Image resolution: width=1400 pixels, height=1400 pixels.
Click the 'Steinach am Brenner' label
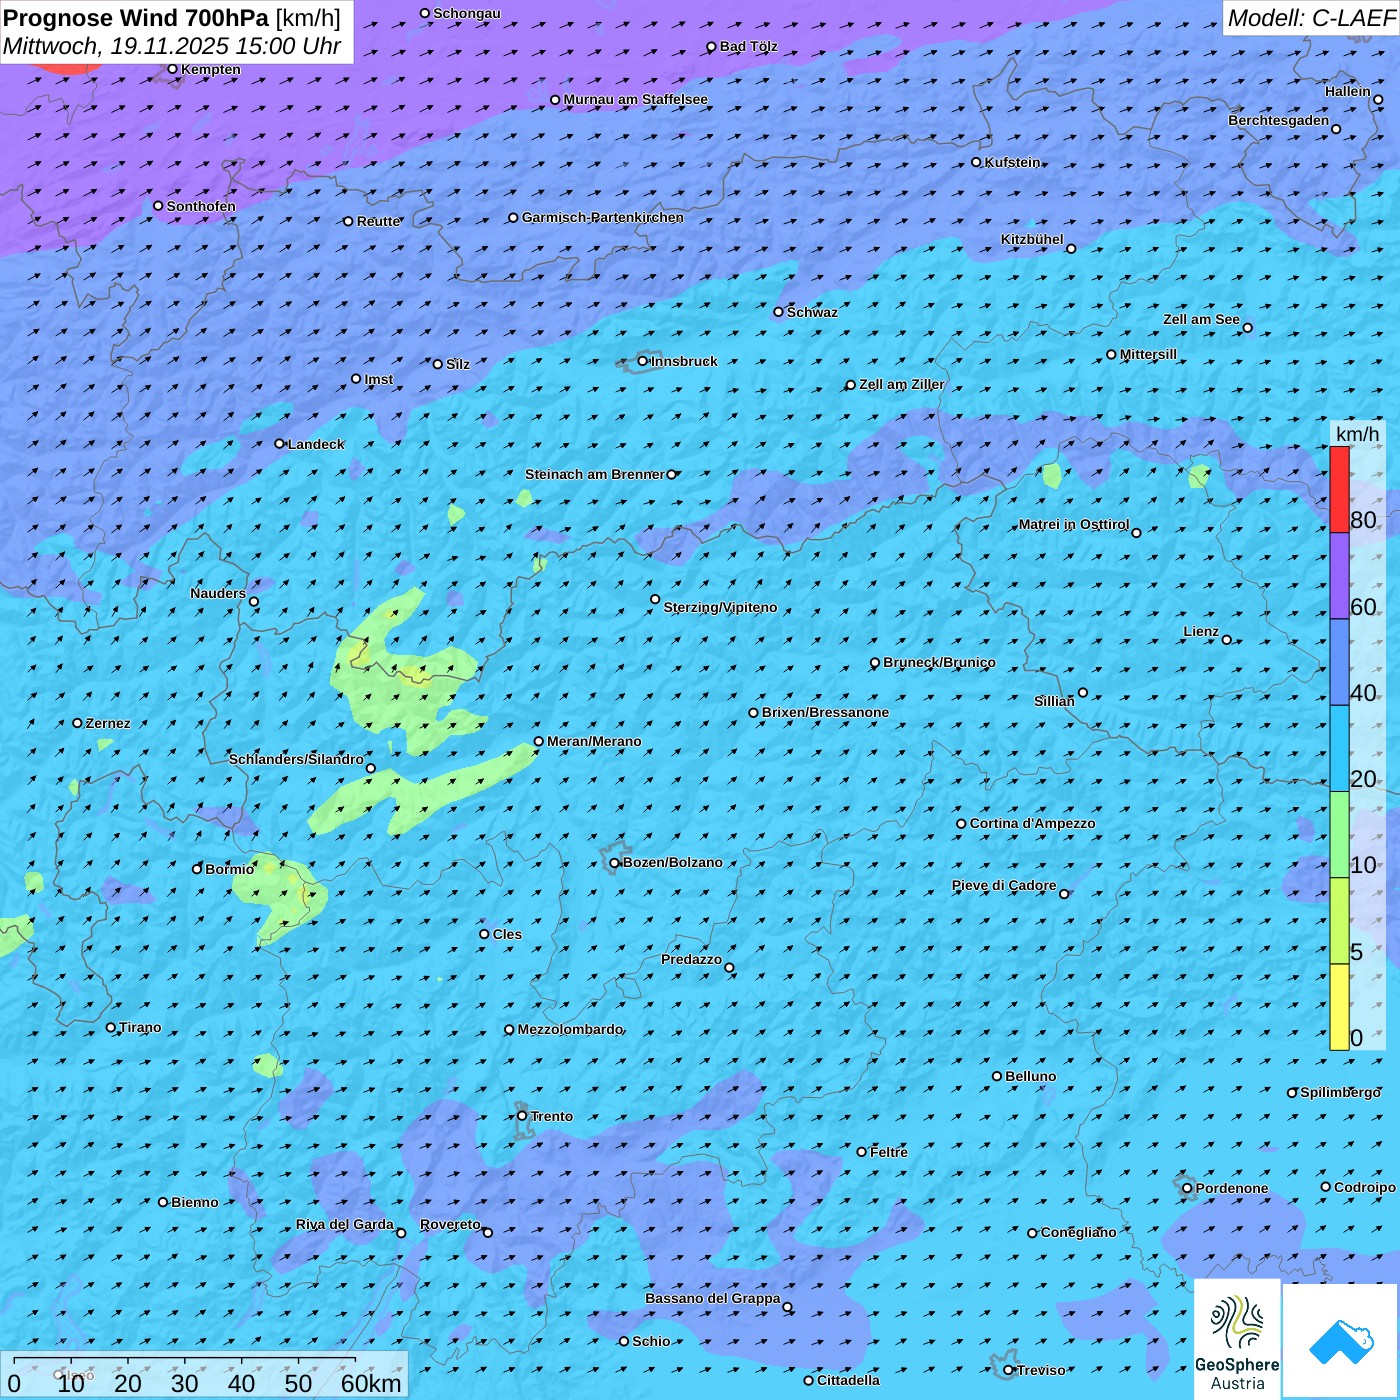click(x=595, y=474)
